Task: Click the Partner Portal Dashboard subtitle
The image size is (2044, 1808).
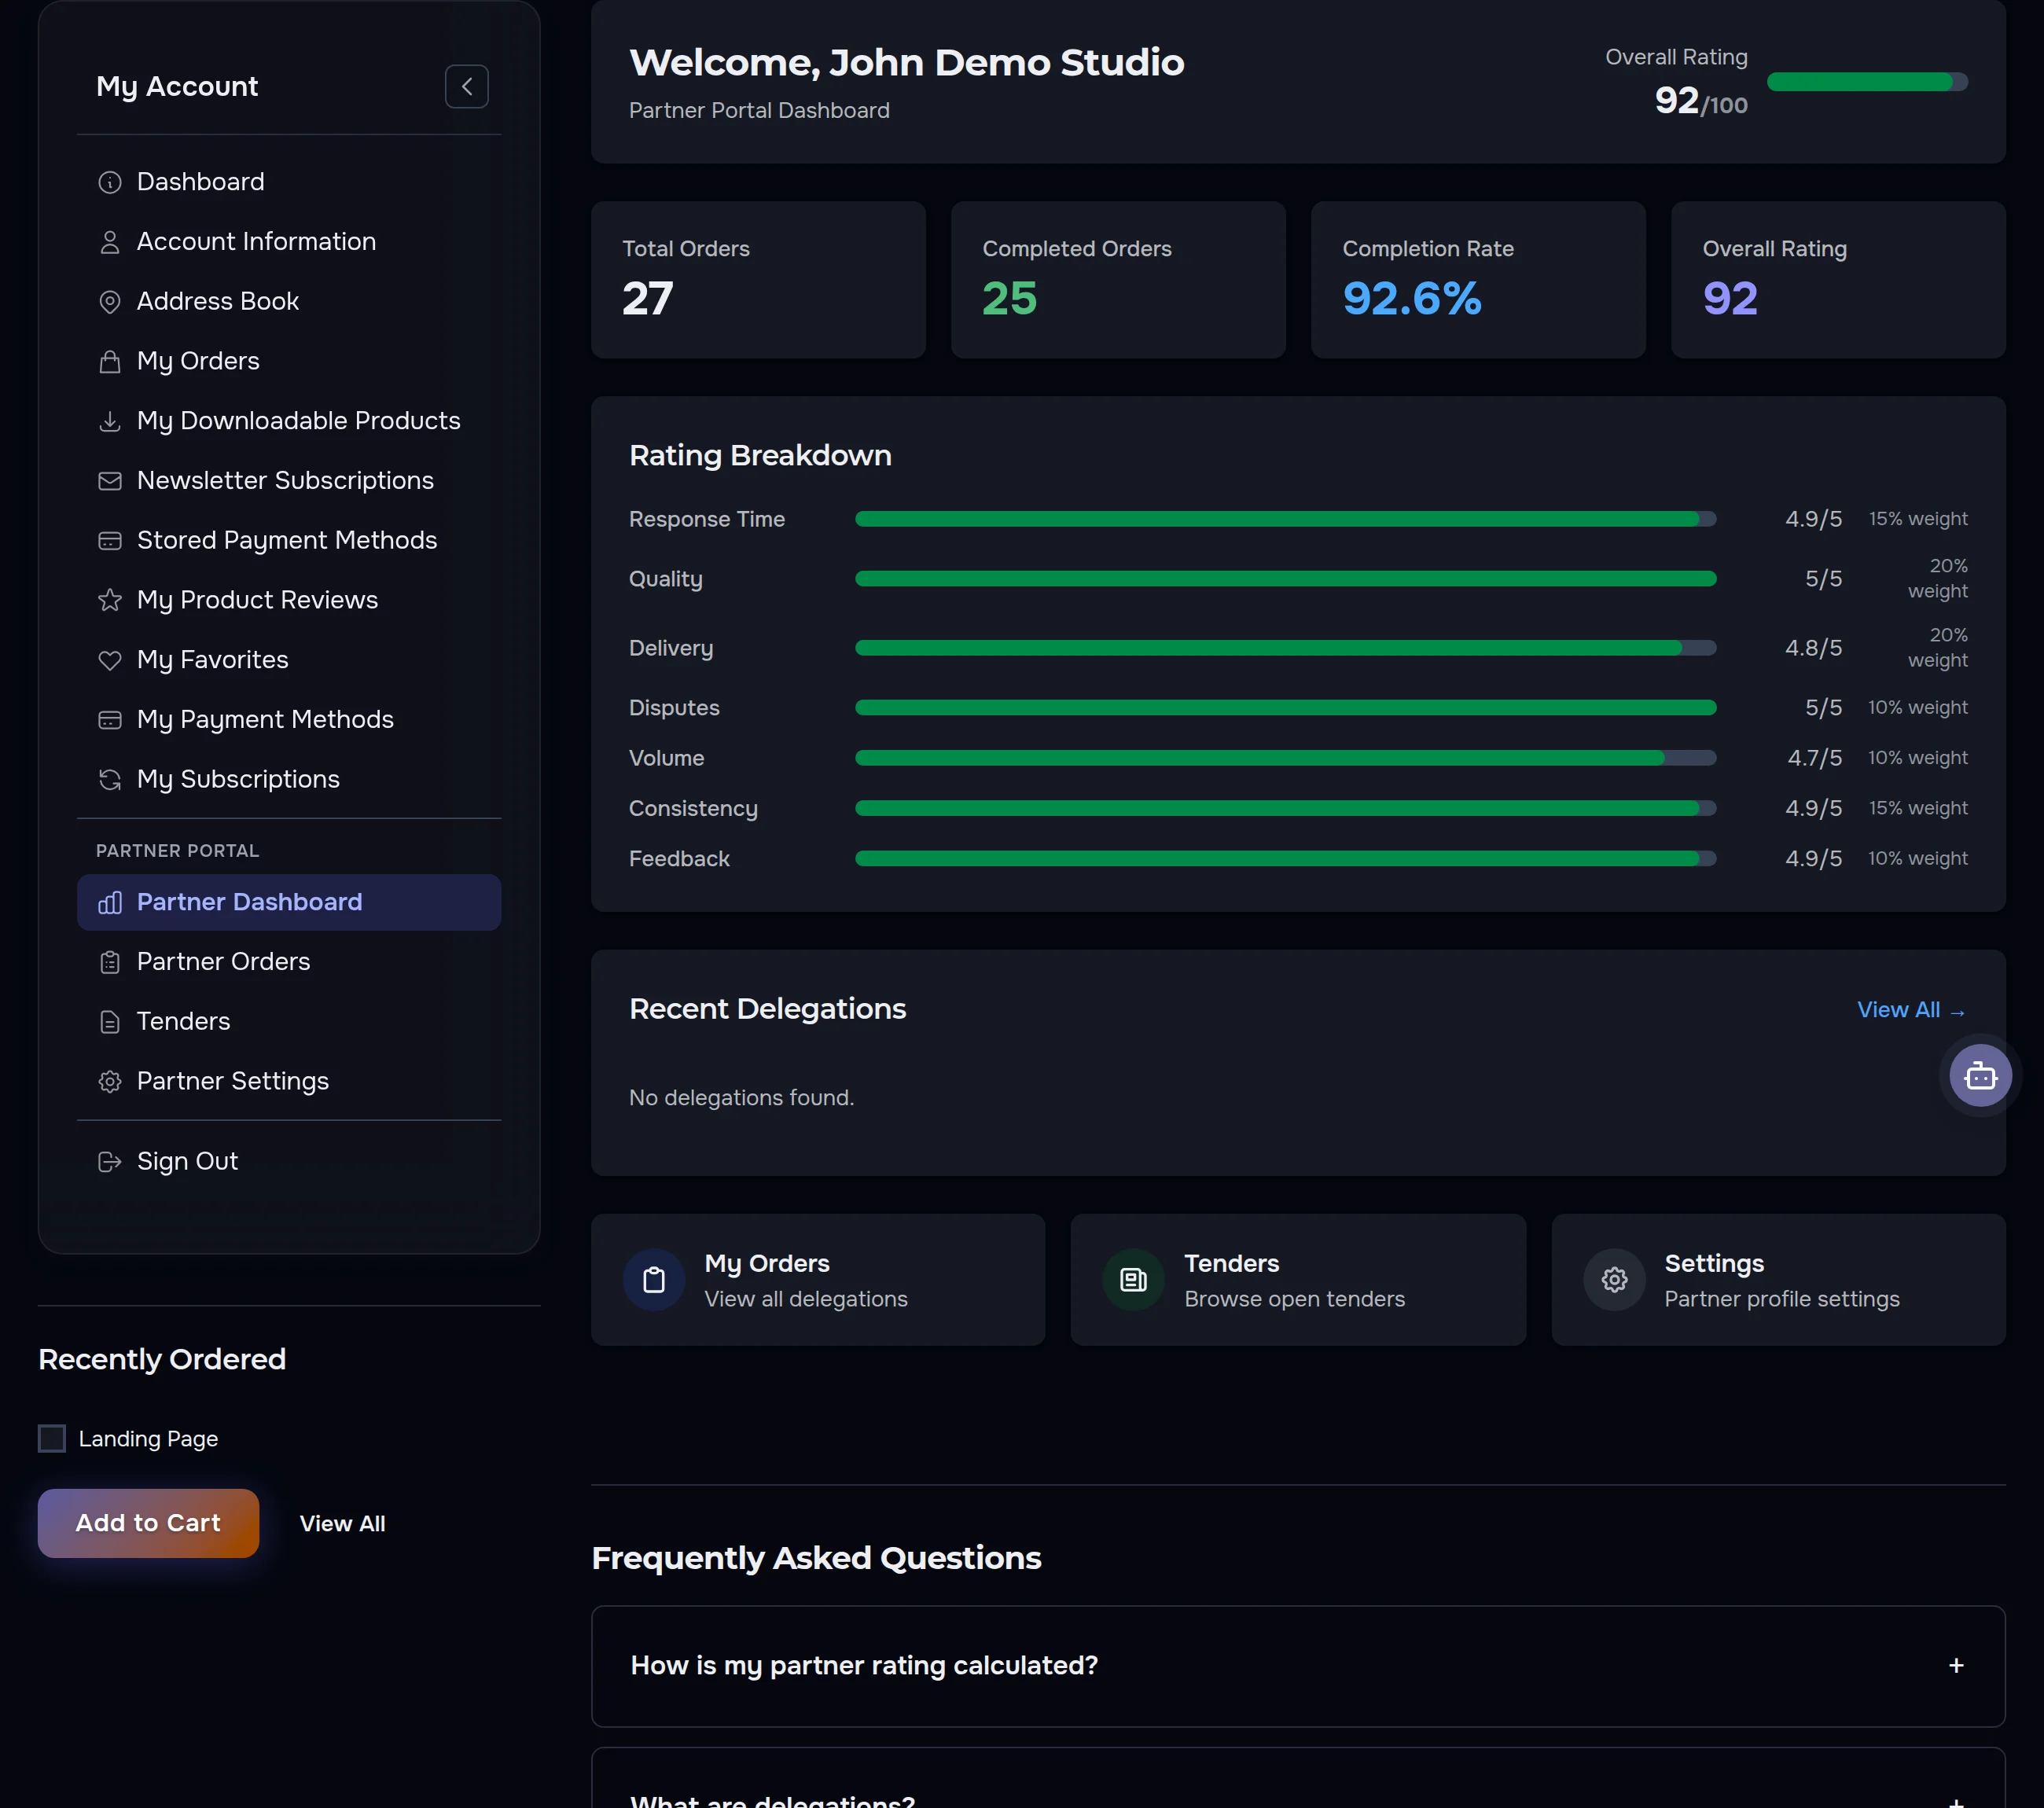Action: (759, 110)
